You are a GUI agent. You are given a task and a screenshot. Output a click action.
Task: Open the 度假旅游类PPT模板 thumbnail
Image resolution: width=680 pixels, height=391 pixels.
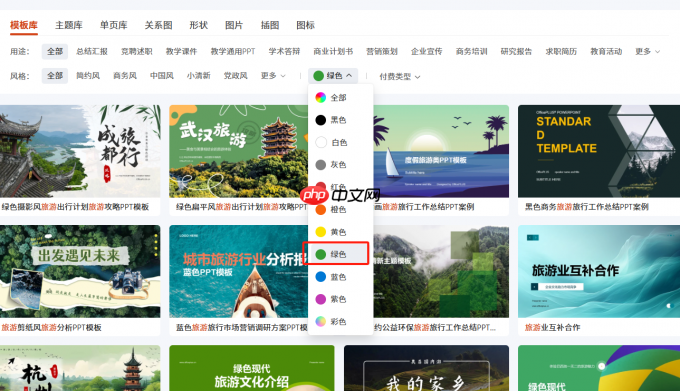coord(441,151)
